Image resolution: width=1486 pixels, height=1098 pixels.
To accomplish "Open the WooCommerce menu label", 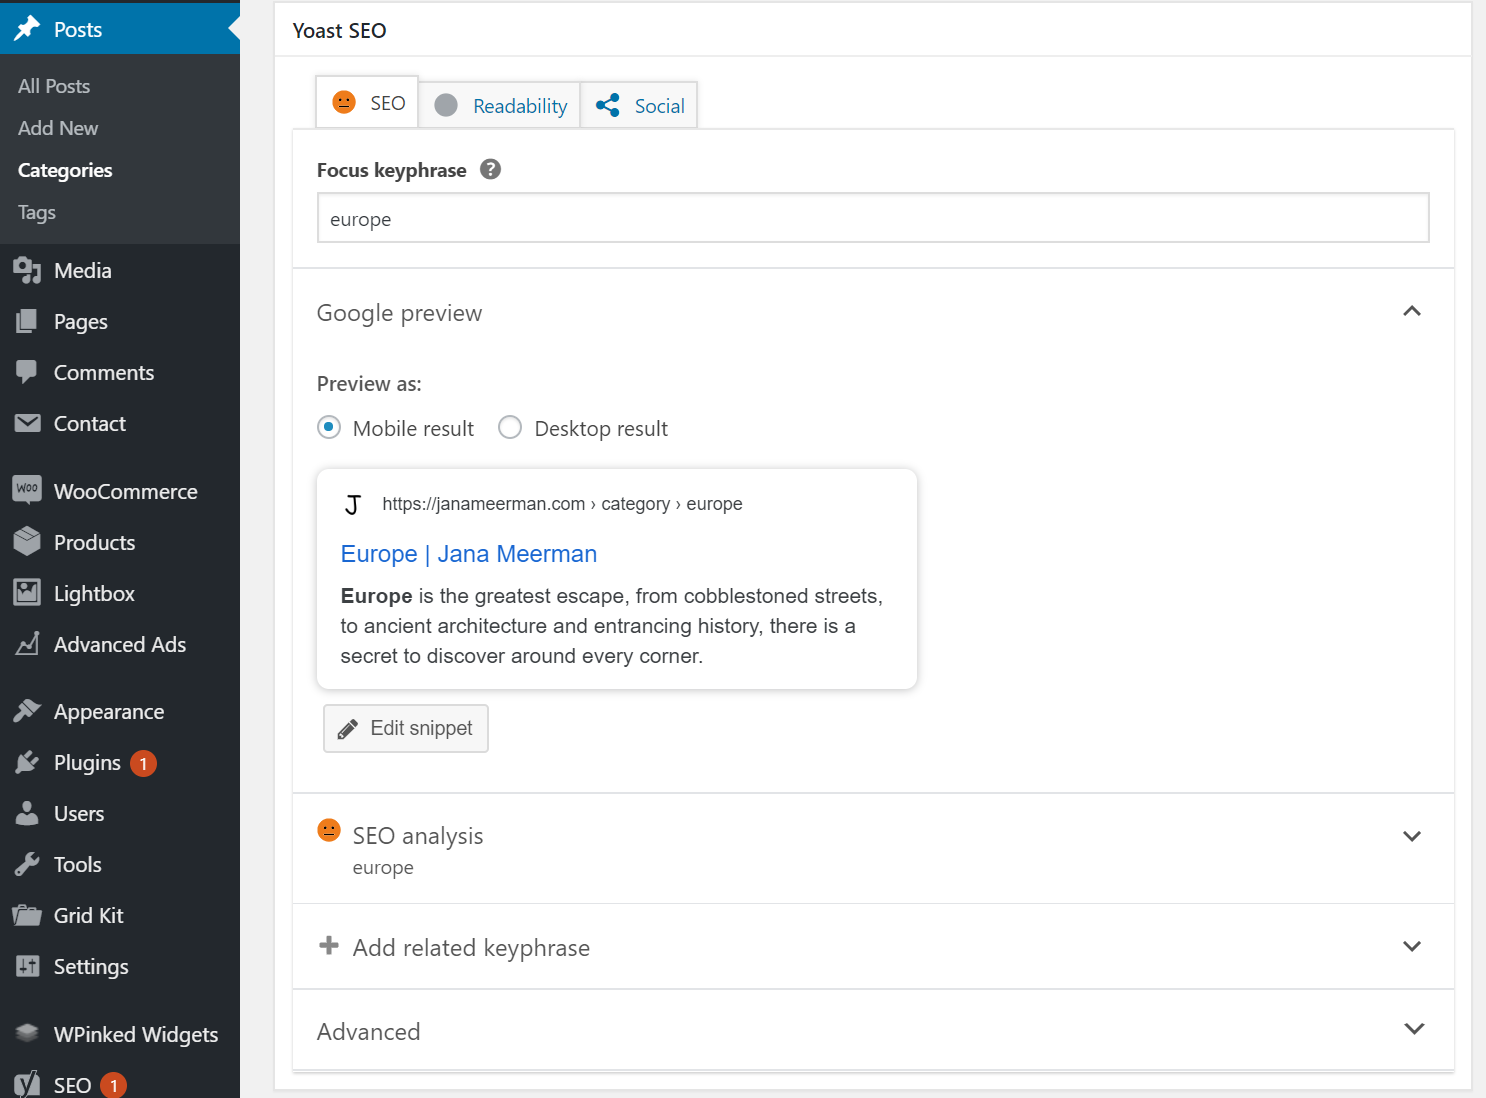I will pos(126,491).
